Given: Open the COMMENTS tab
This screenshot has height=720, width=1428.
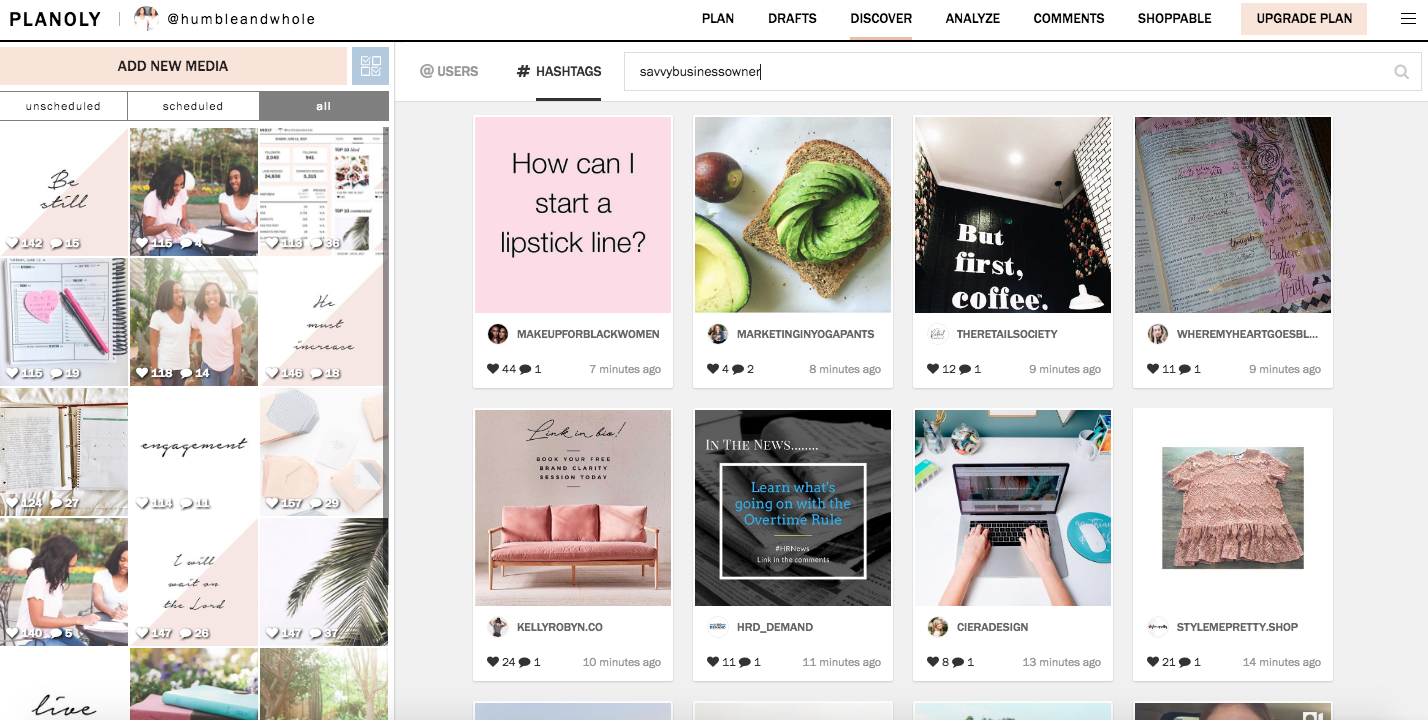Looking at the screenshot, I should [x=1069, y=18].
